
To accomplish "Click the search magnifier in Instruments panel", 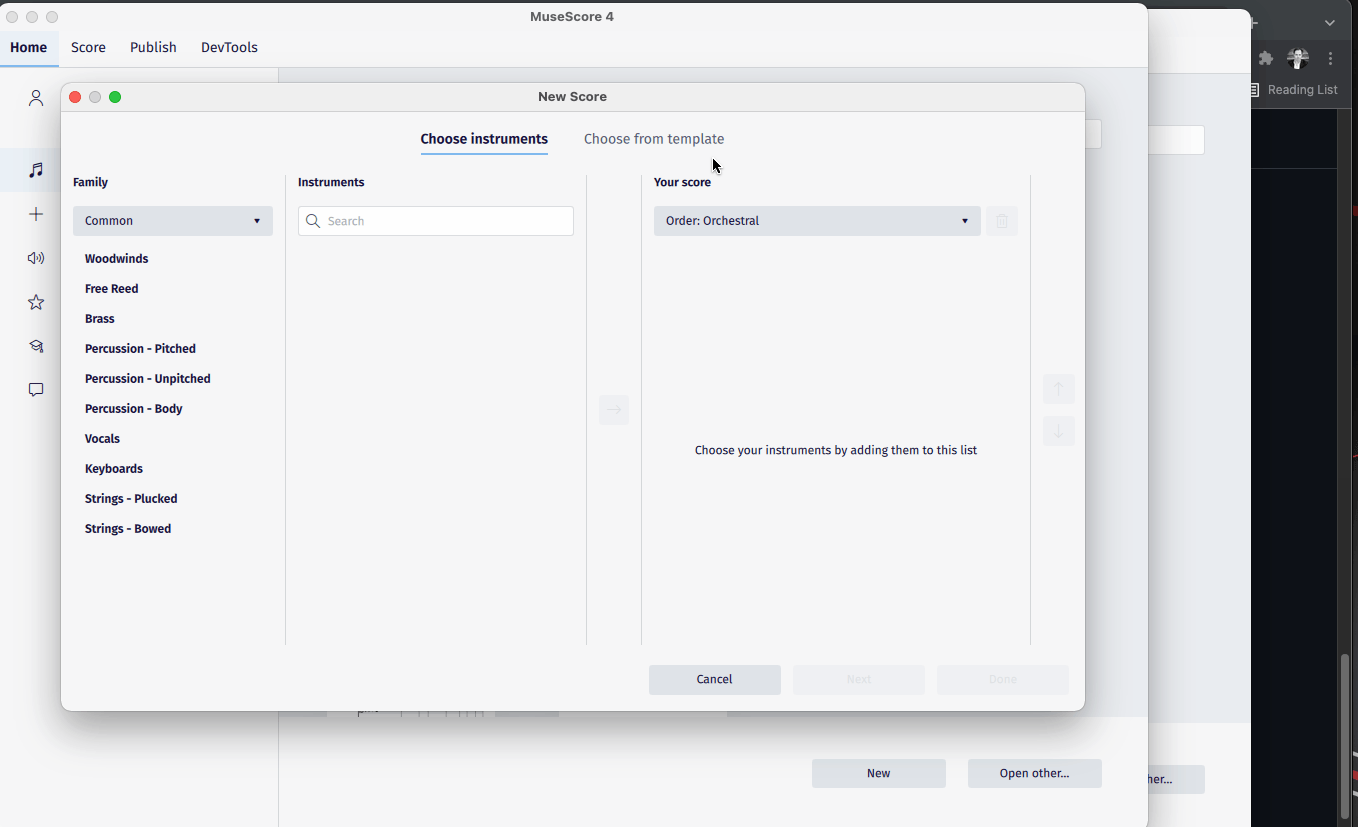I will (313, 220).
